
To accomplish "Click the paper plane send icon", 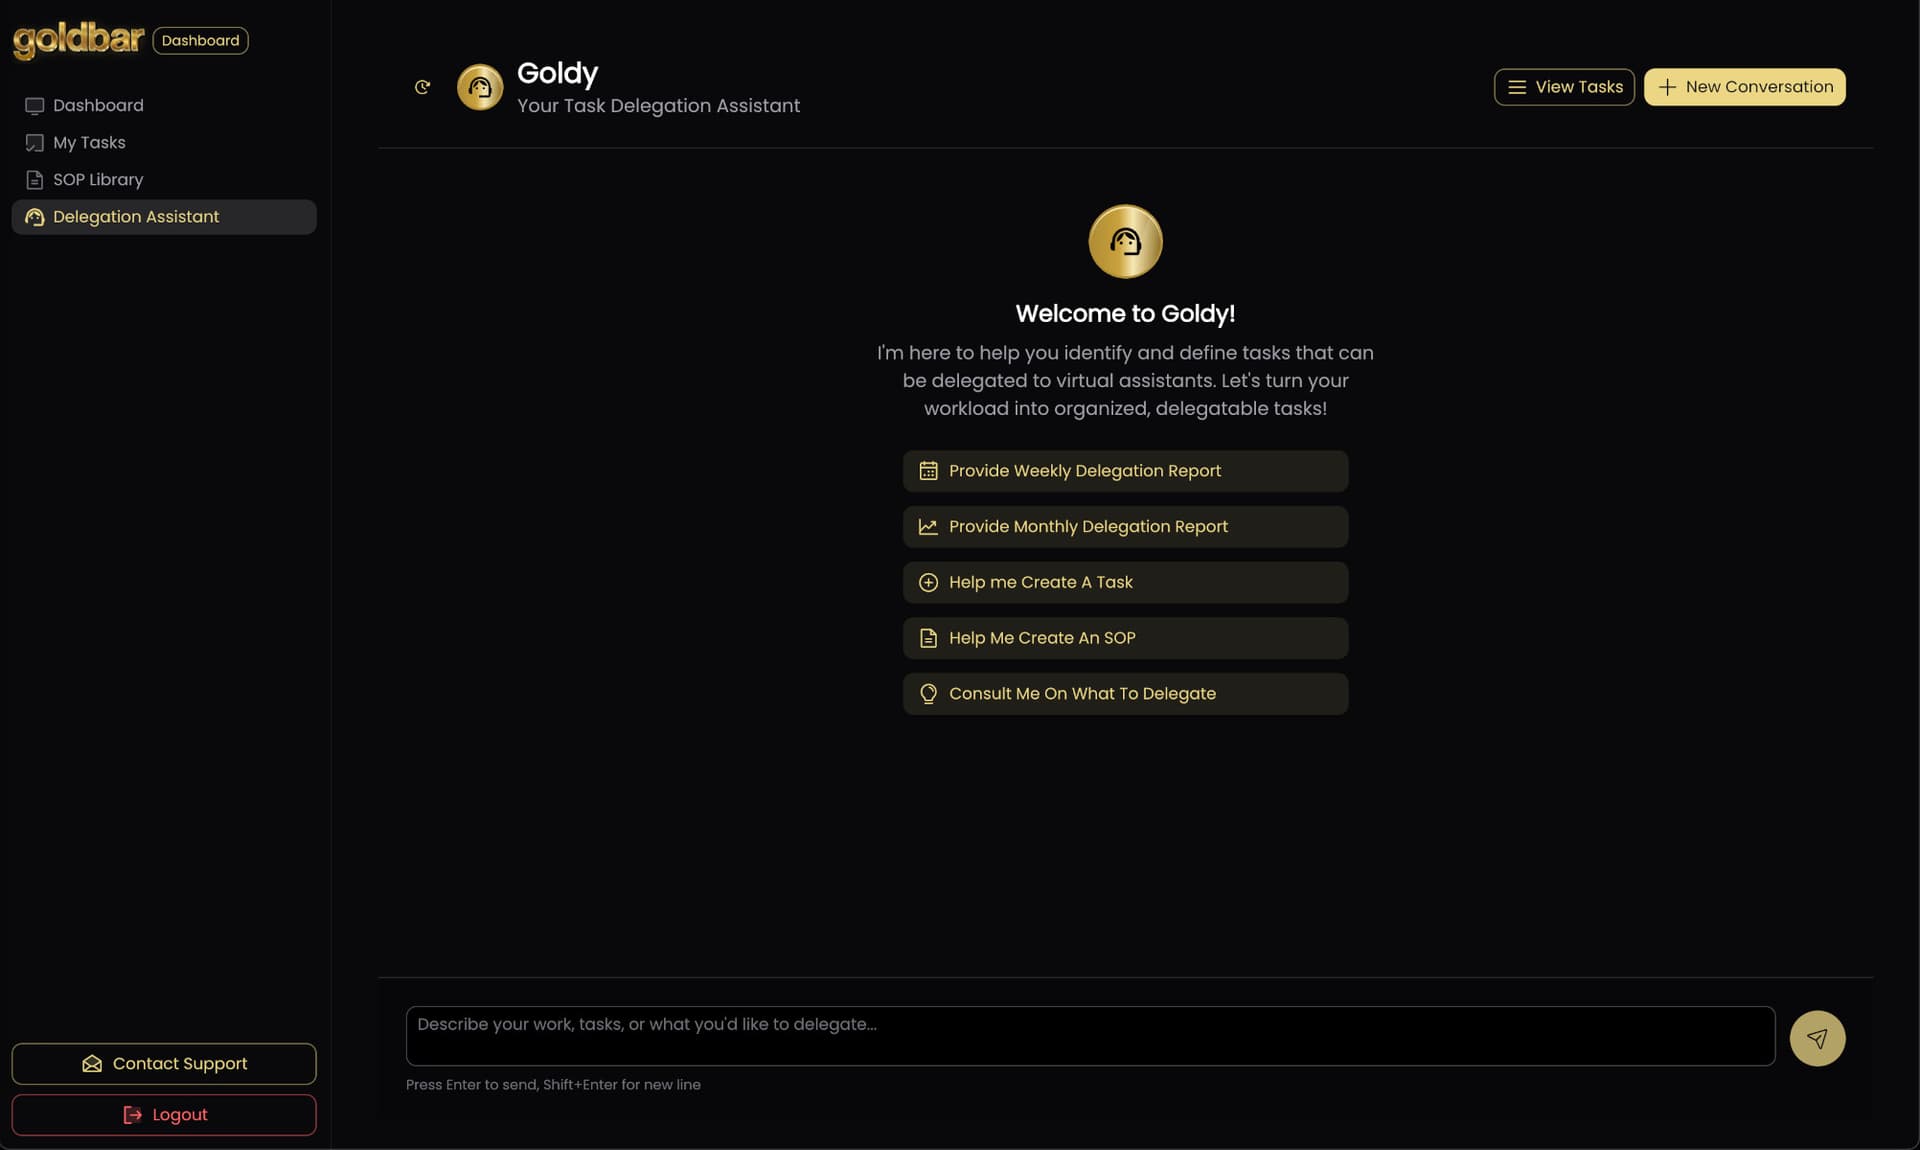I will (x=1817, y=1038).
